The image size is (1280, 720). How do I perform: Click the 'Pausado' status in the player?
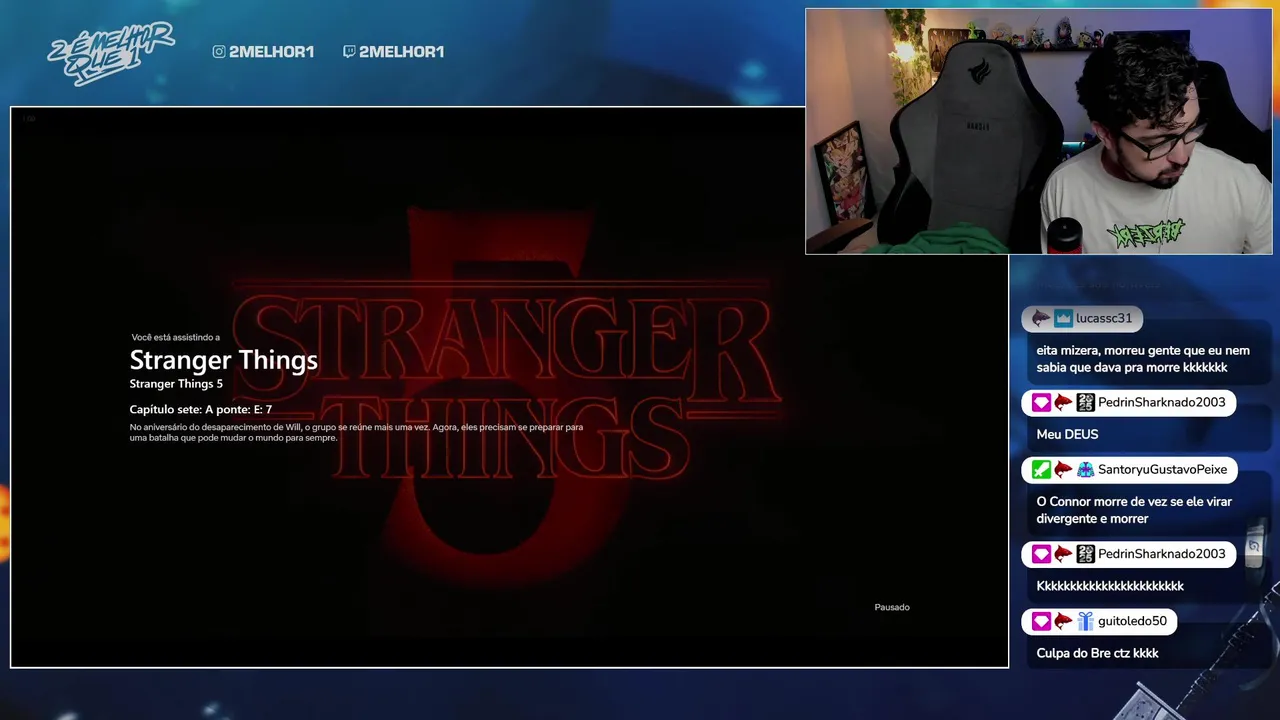[892, 607]
